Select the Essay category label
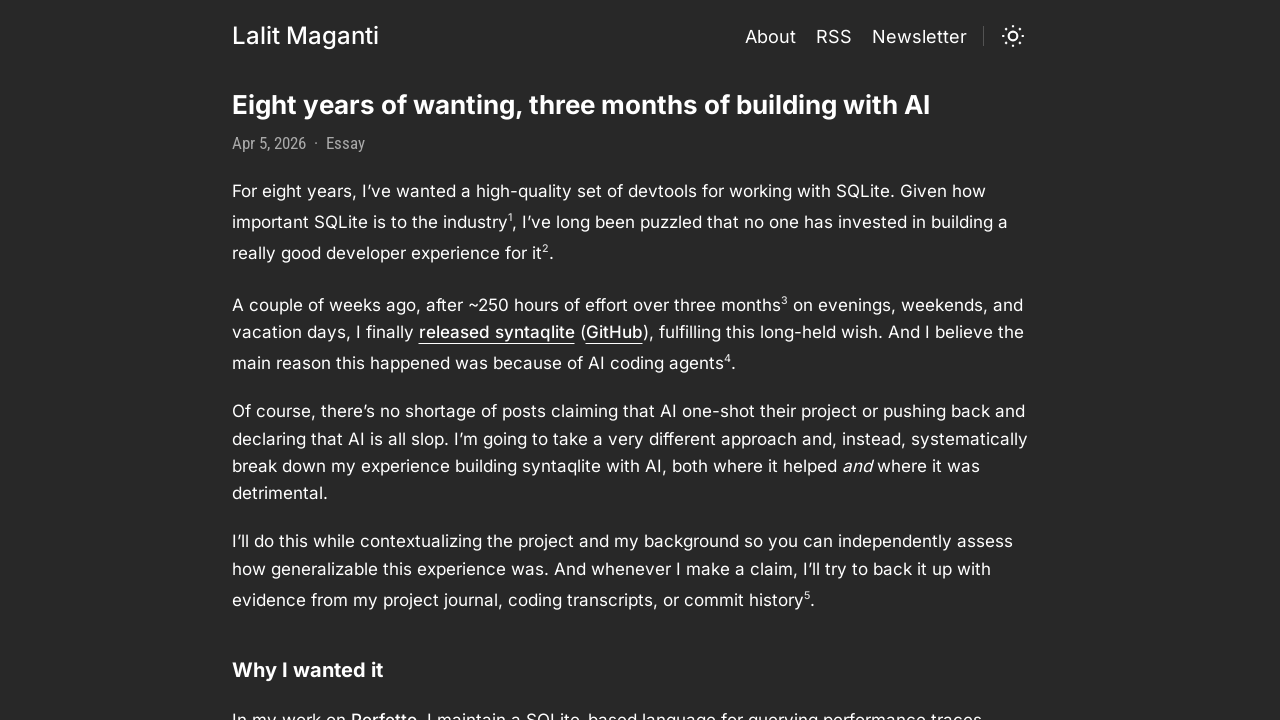This screenshot has height=720, width=1280. 345,143
